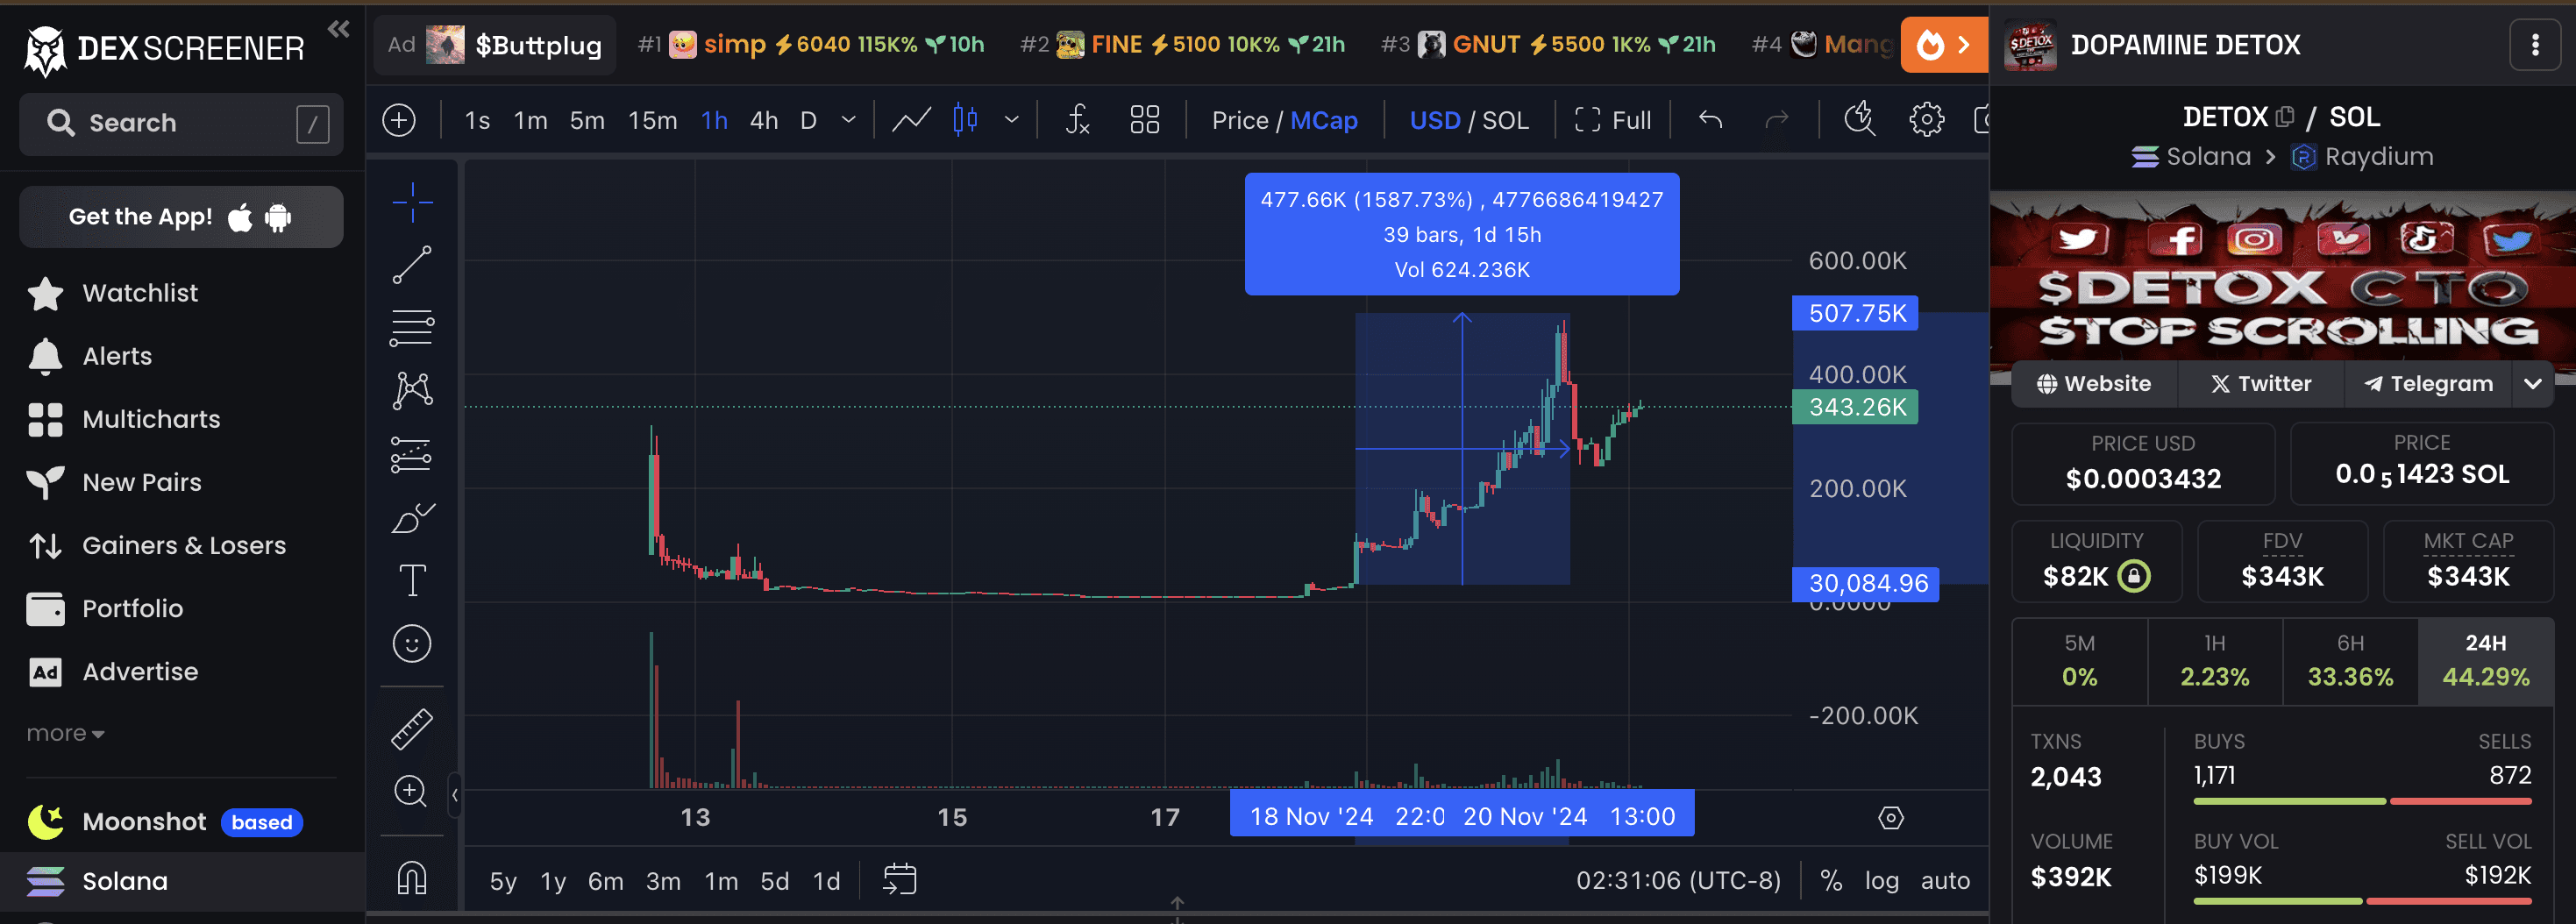Select the XABCD pattern tool
This screenshot has height=924, width=2576.
tap(412, 390)
